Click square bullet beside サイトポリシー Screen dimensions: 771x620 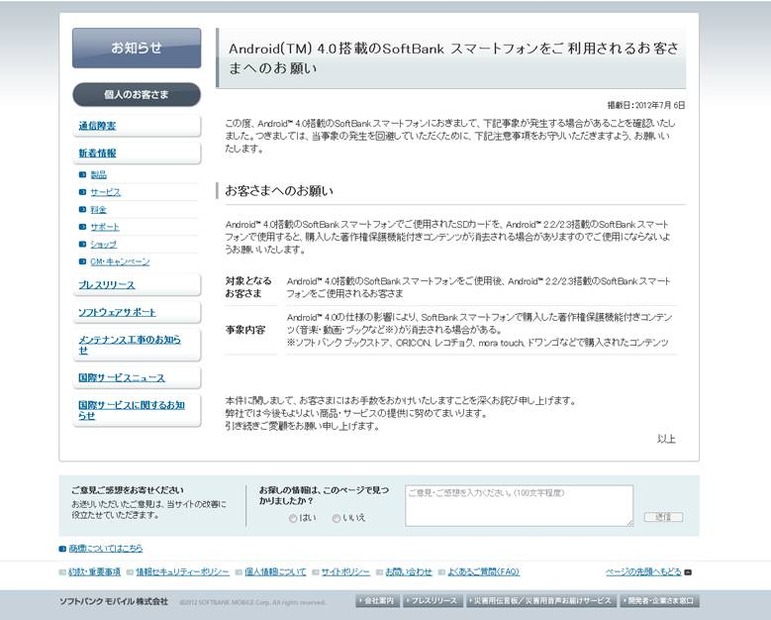pyautogui.click(x=316, y=572)
